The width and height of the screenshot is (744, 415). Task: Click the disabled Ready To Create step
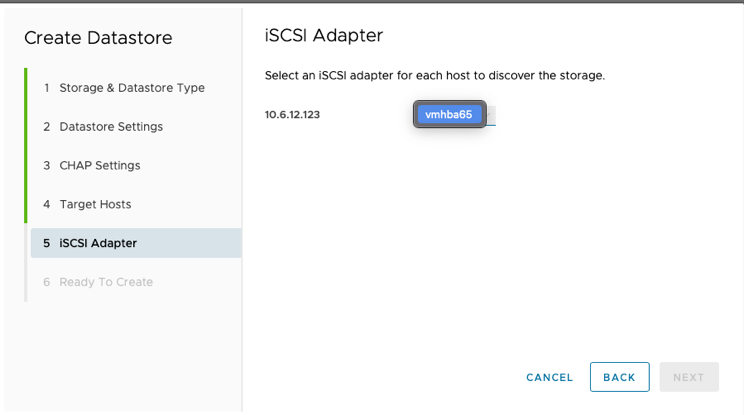106,282
